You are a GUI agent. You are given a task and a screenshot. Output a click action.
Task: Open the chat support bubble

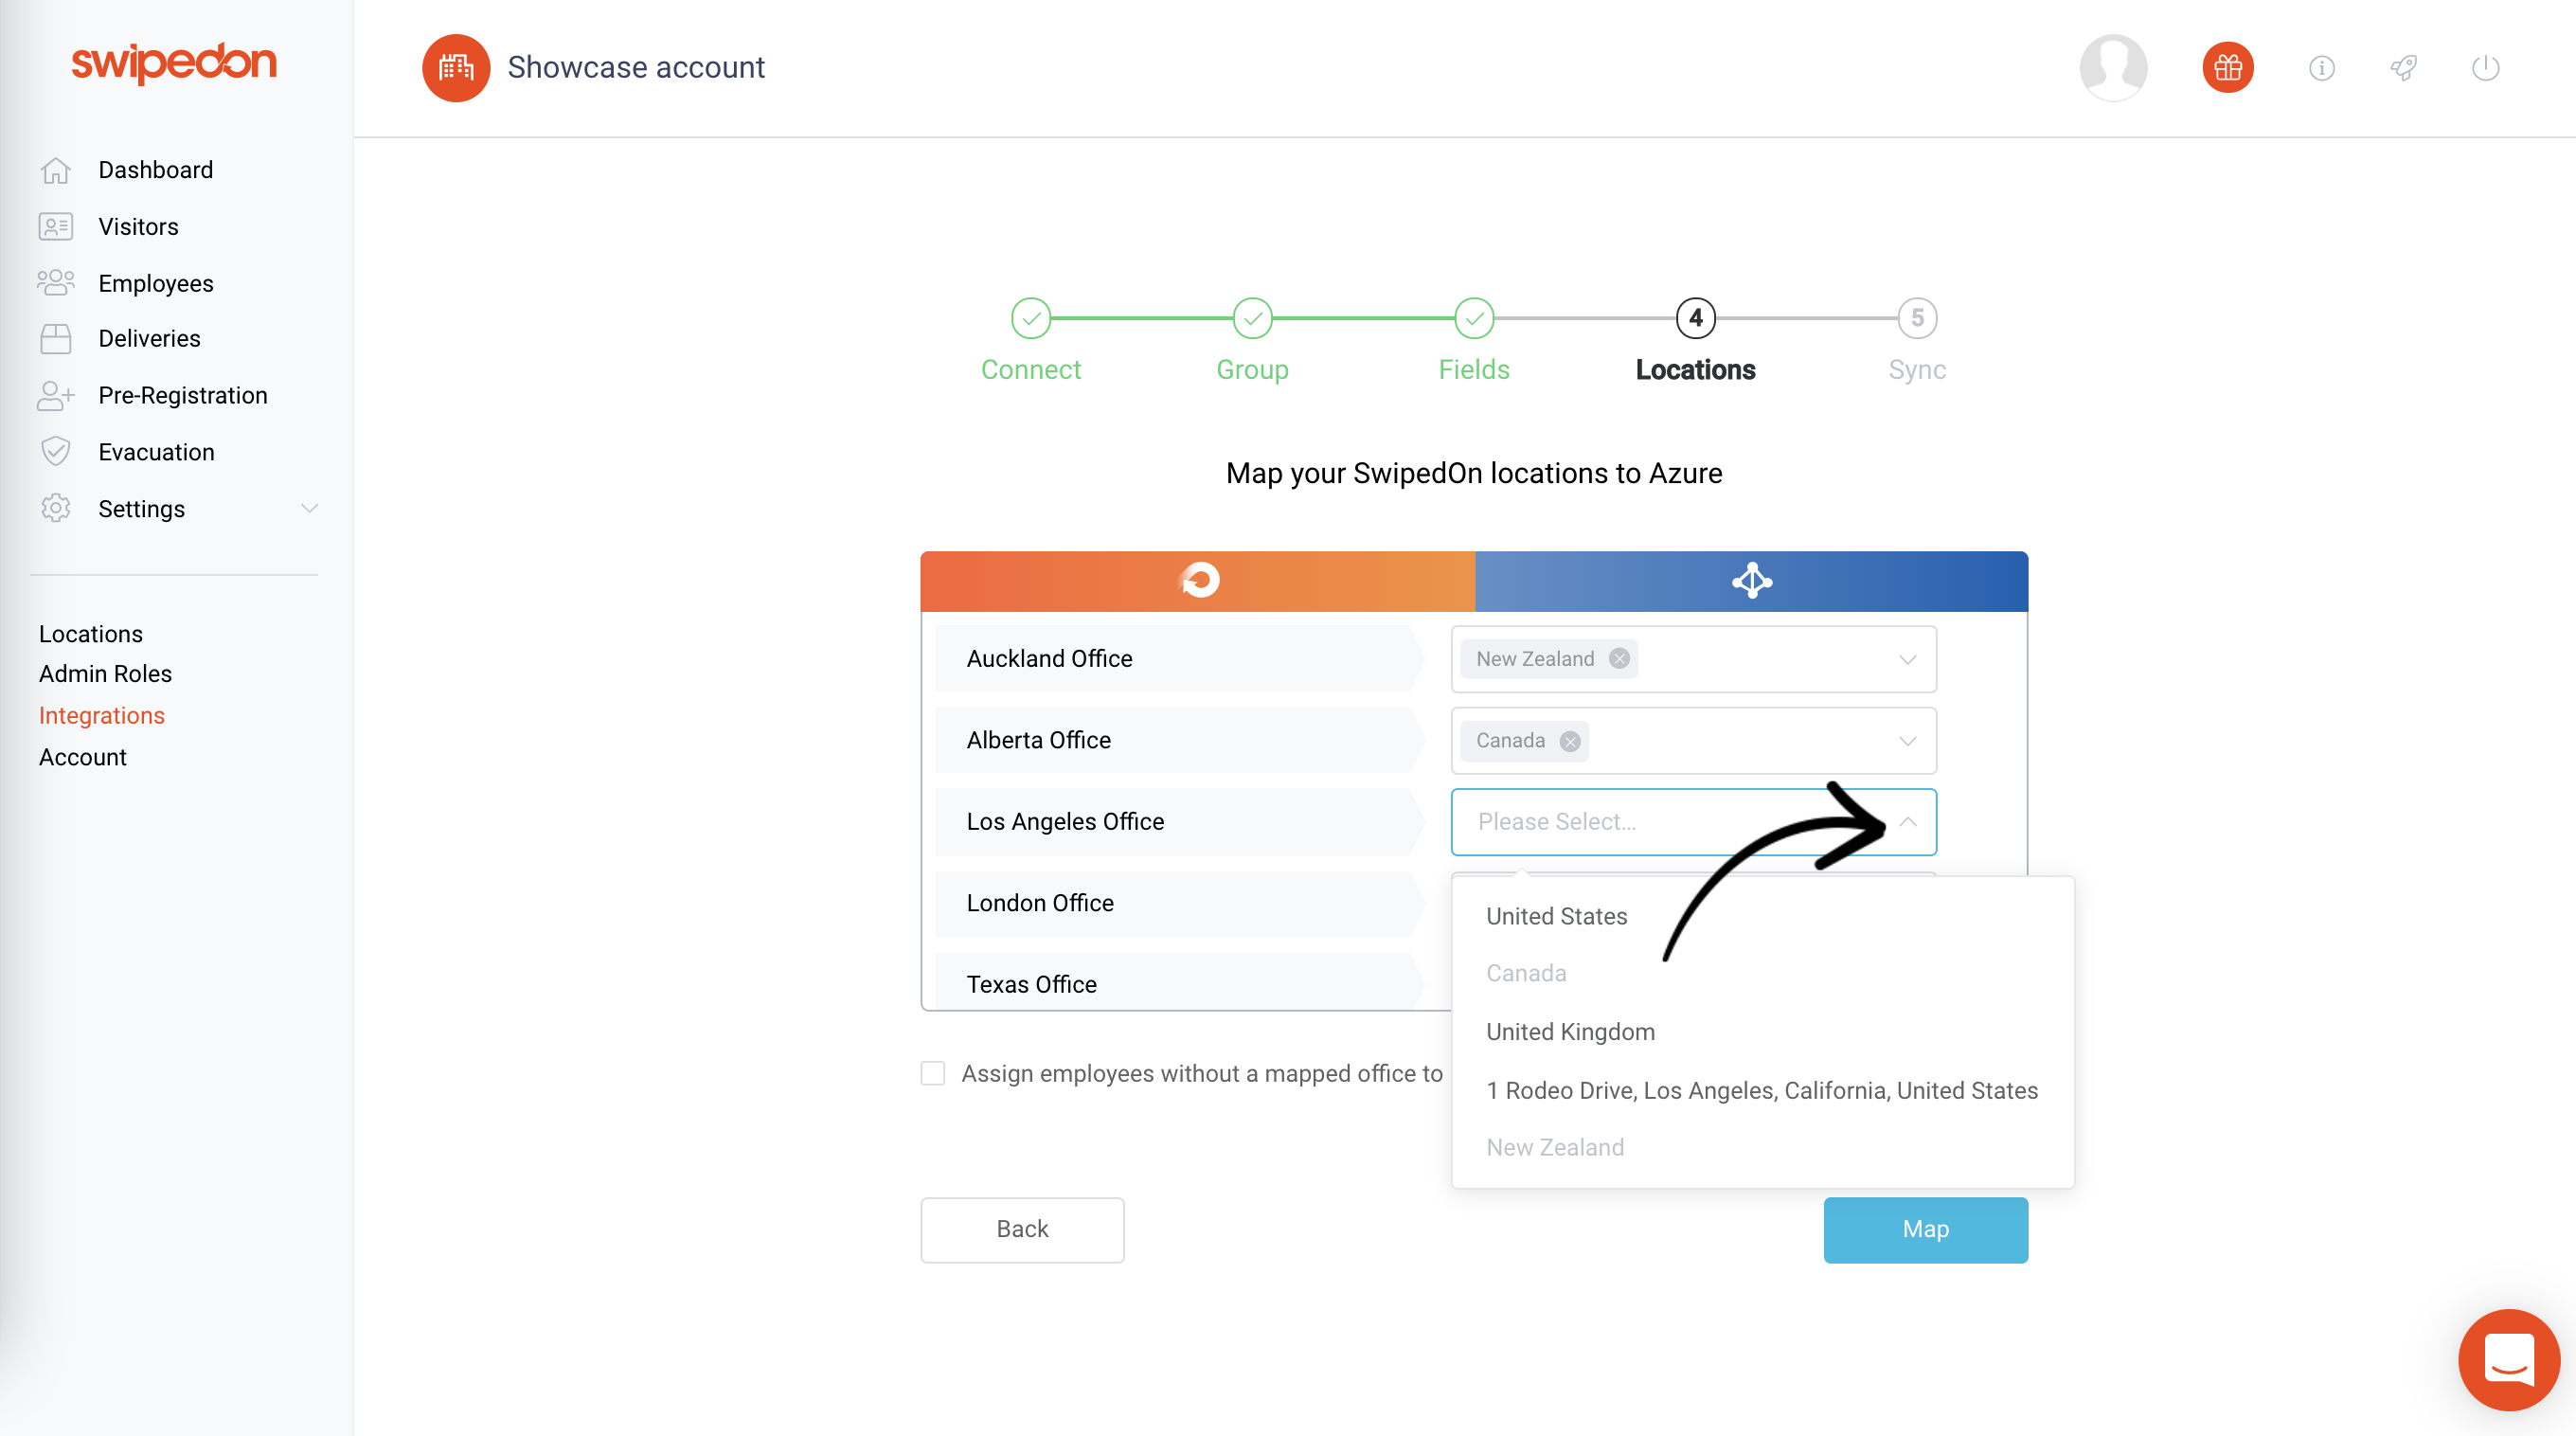tap(2509, 1360)
